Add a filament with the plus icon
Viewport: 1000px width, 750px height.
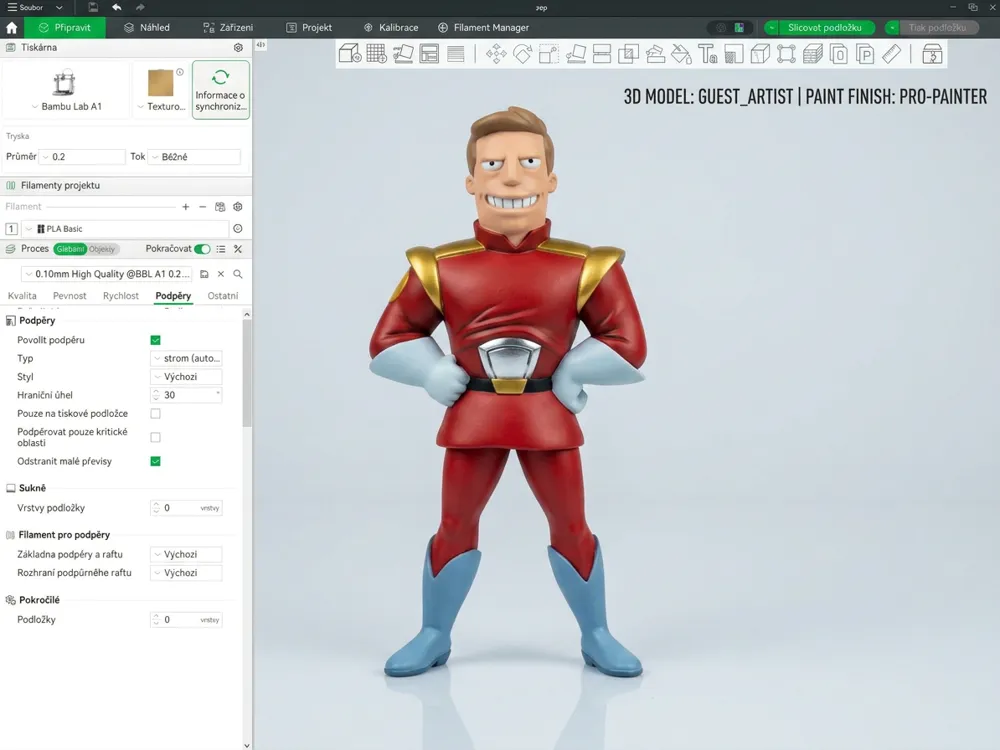point(186,207)
